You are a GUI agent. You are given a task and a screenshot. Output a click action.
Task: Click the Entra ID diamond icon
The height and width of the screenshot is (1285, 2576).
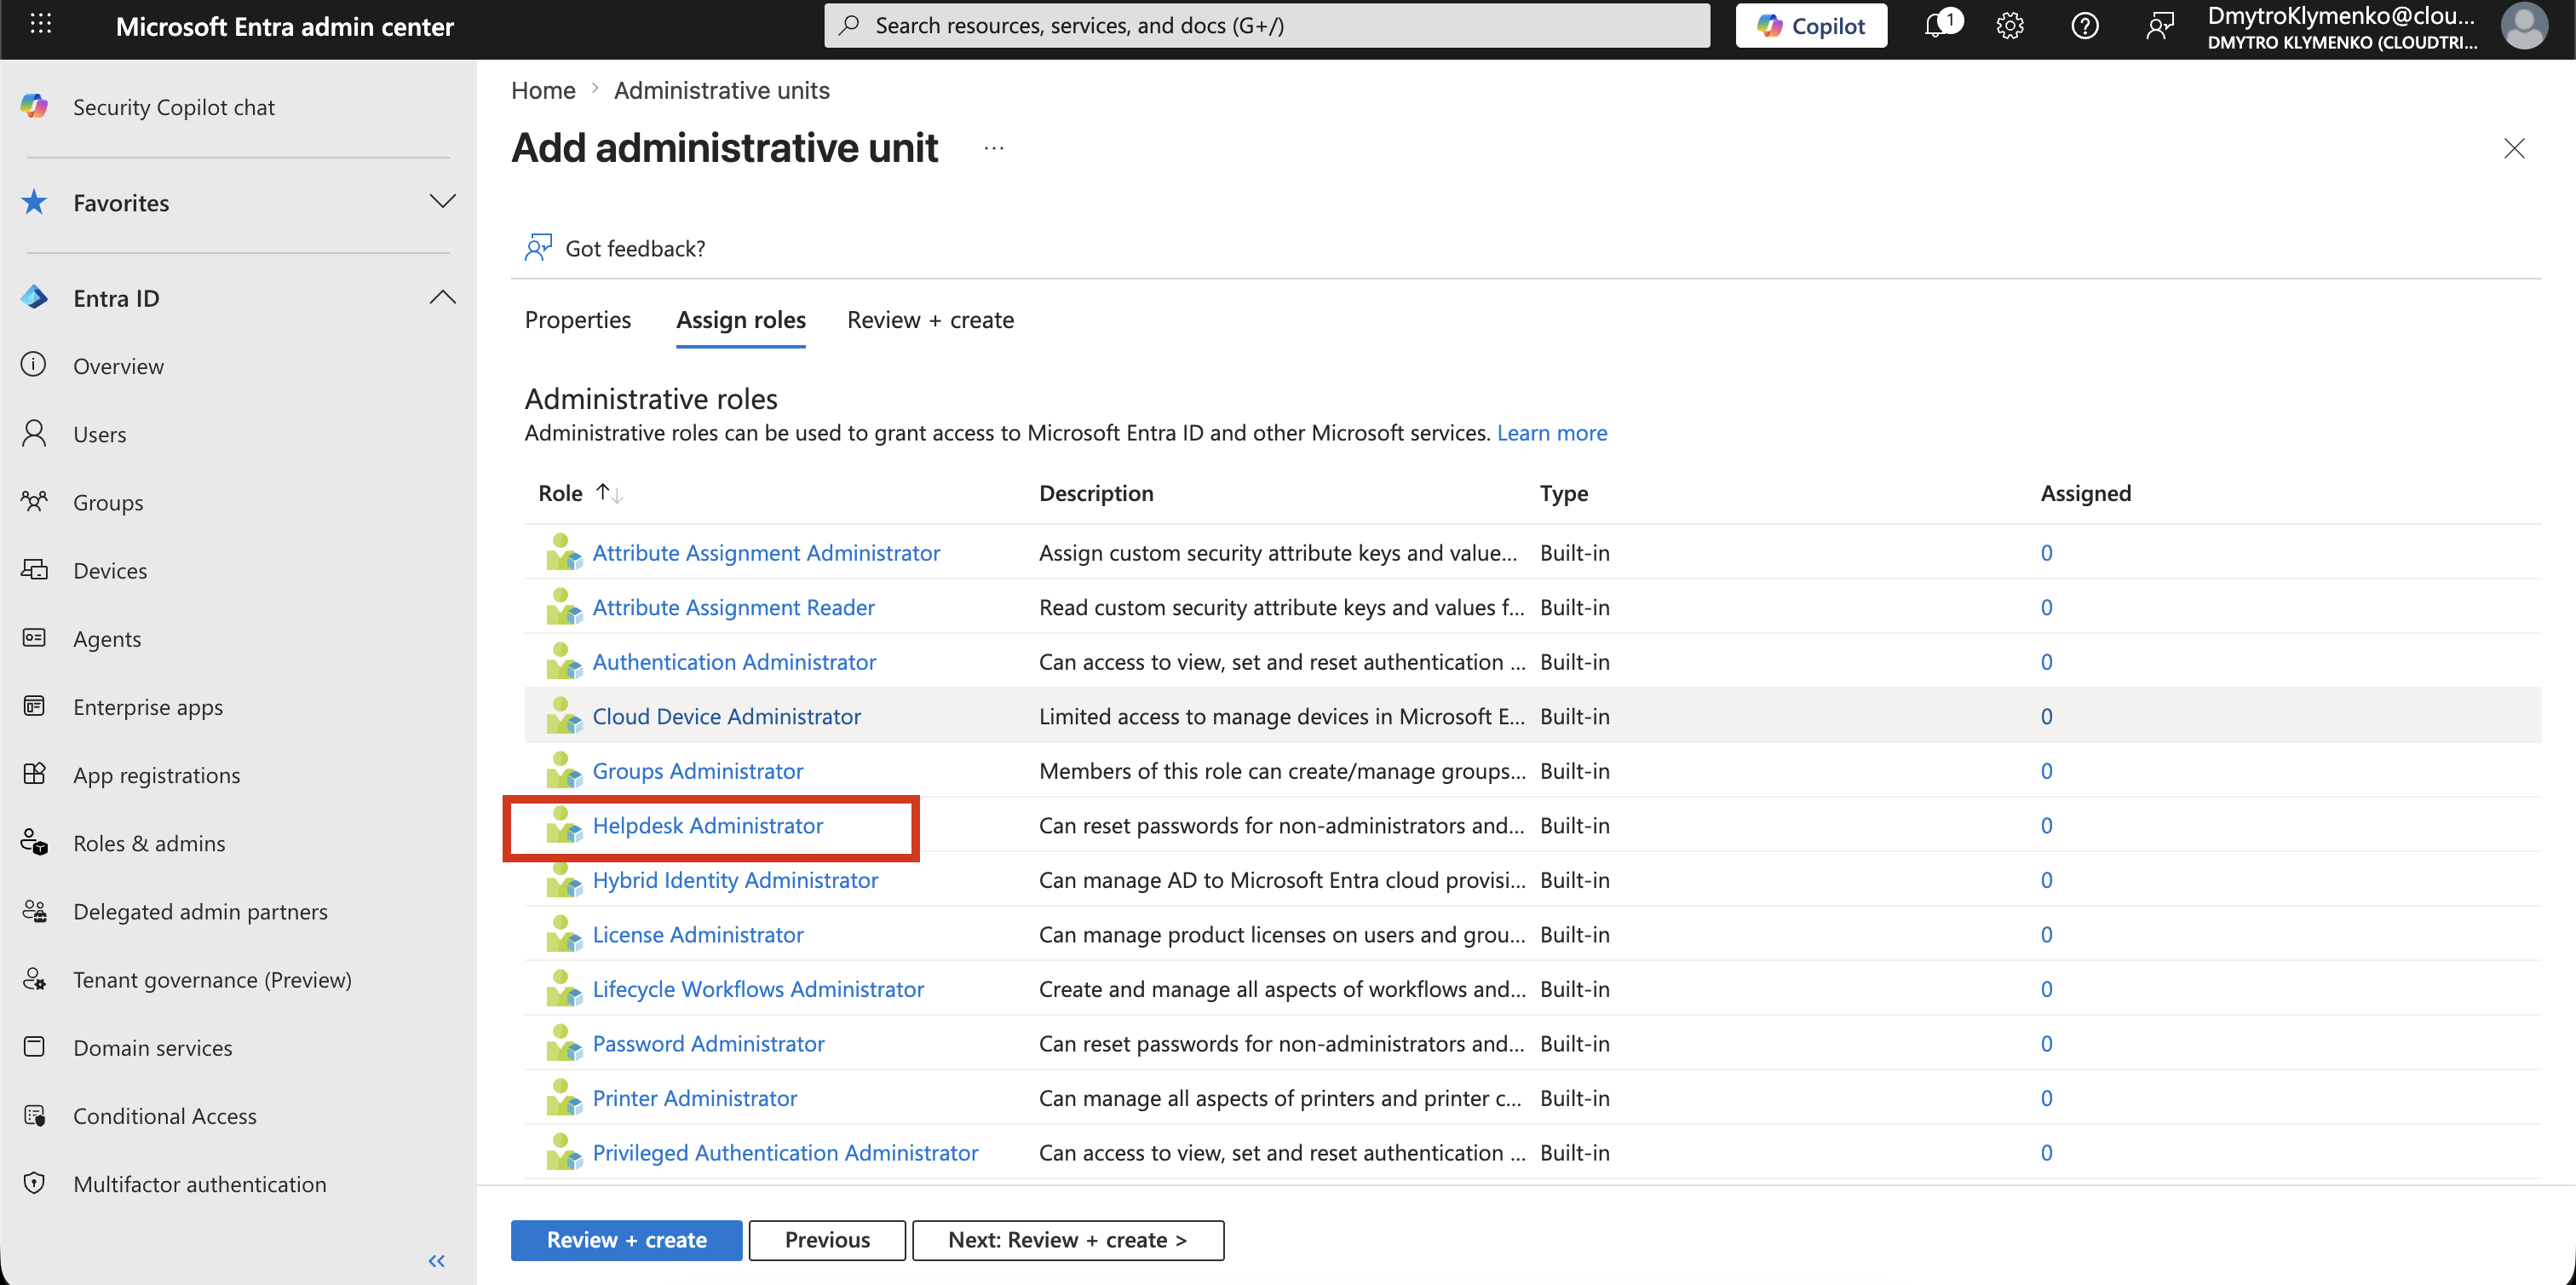pos(34,297)
